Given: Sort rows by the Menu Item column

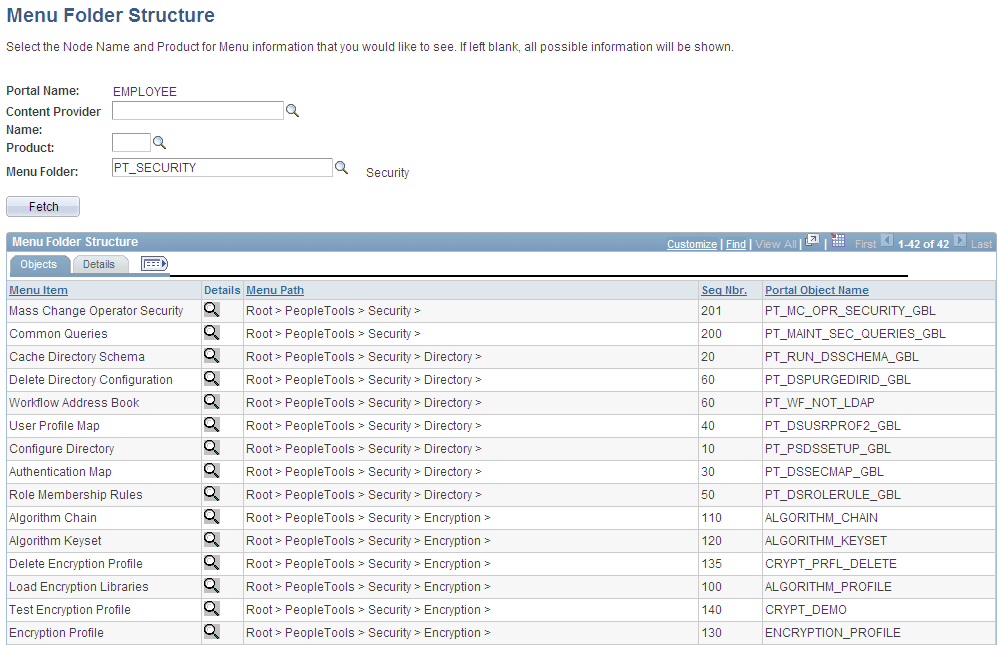Looking at the screenshot, I should pyautogui.click(x=38, y=290).
